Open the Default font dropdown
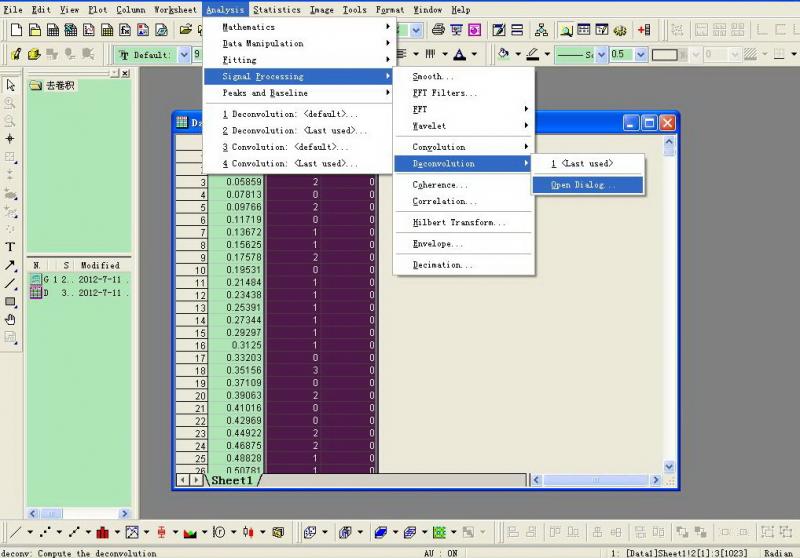Viewport: 800px width, 558px height. (x=184, y=55)
